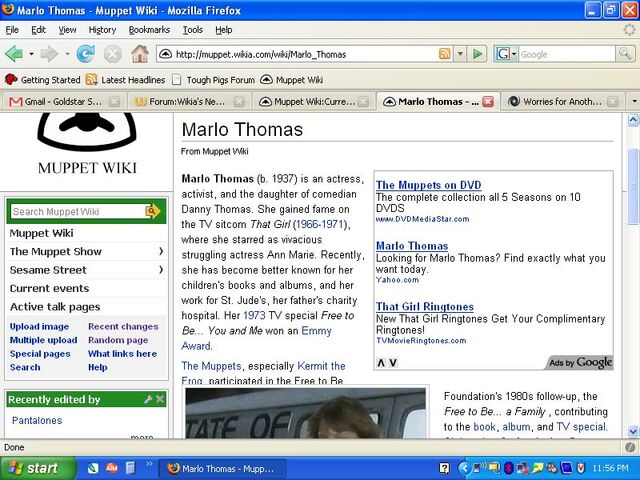Viewport: 640px width, 480px height.
Task: Expand quick launch overflow chevron
Action: coord(149,464)
